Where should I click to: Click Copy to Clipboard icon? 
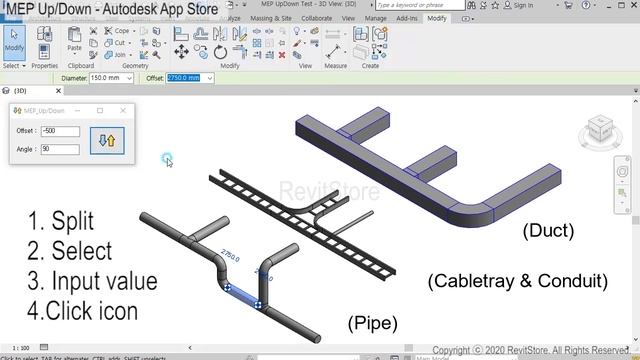click(x=93, y=43)
